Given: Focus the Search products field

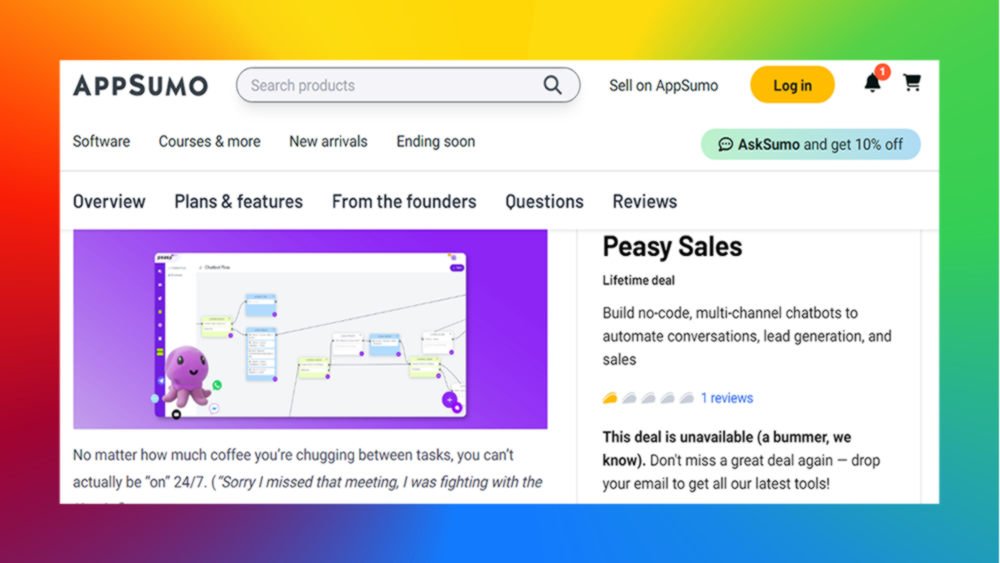Looking at the screenshot, I should 408,85.
